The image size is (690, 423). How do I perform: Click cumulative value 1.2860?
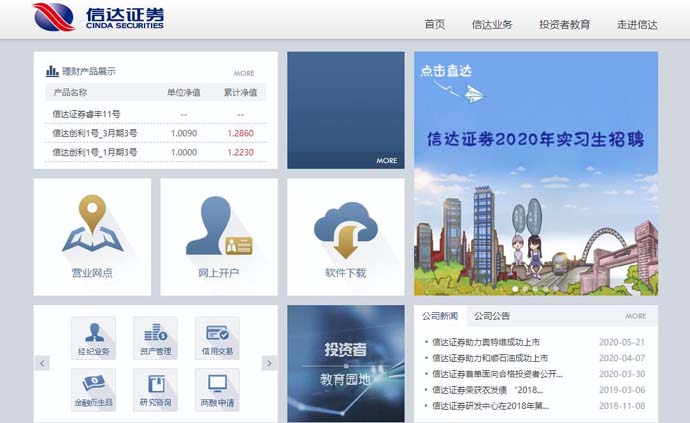(241, 133)
